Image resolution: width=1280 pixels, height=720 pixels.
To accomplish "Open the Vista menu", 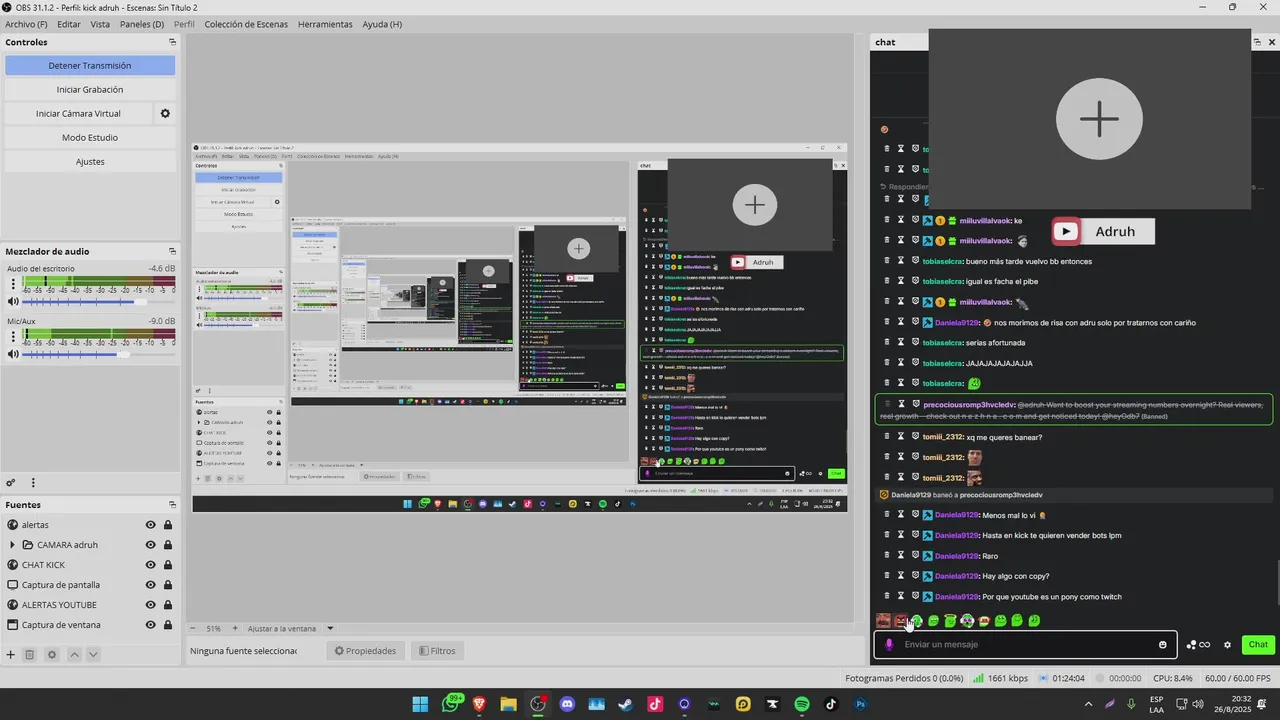I will tap(100, 24).
